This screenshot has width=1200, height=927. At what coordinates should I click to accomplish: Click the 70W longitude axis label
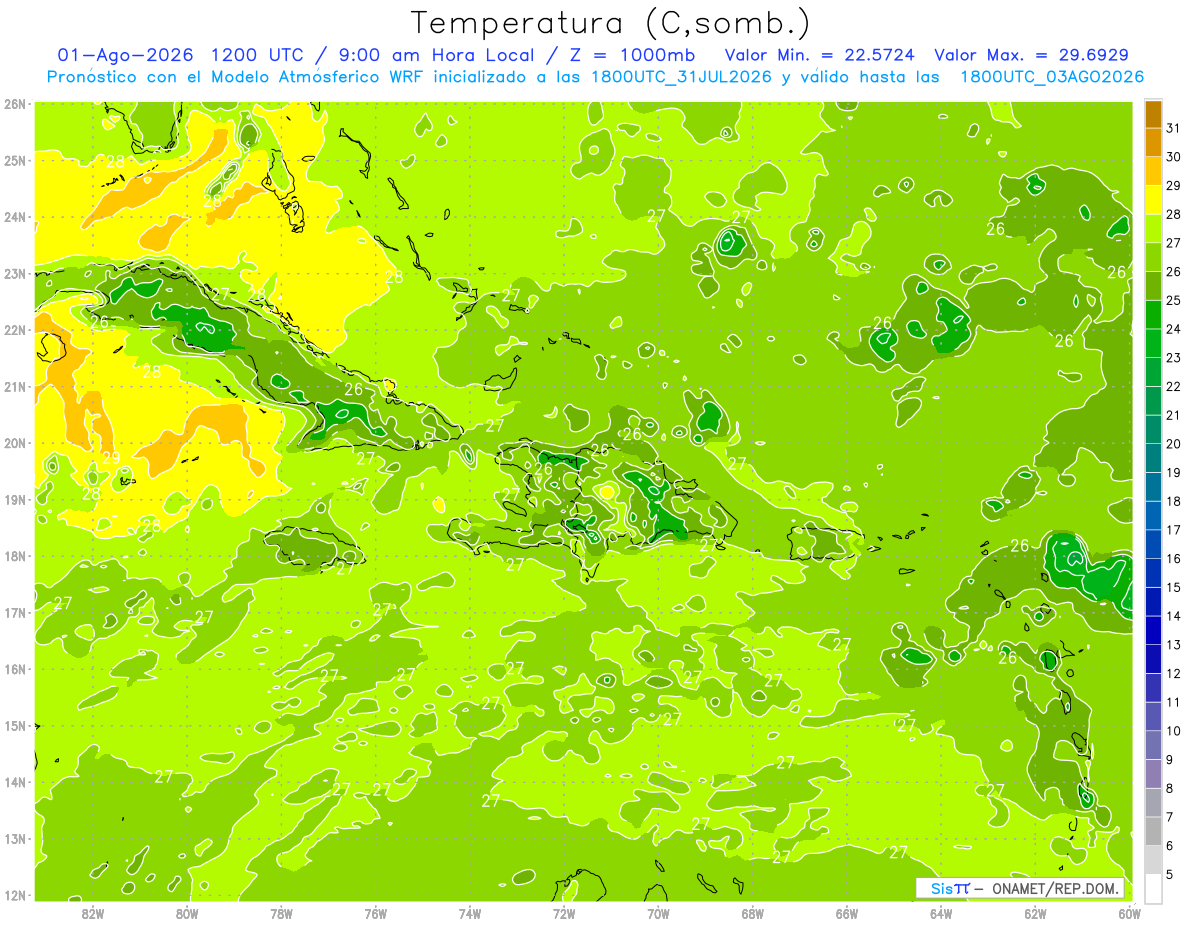tap(658, 913)
